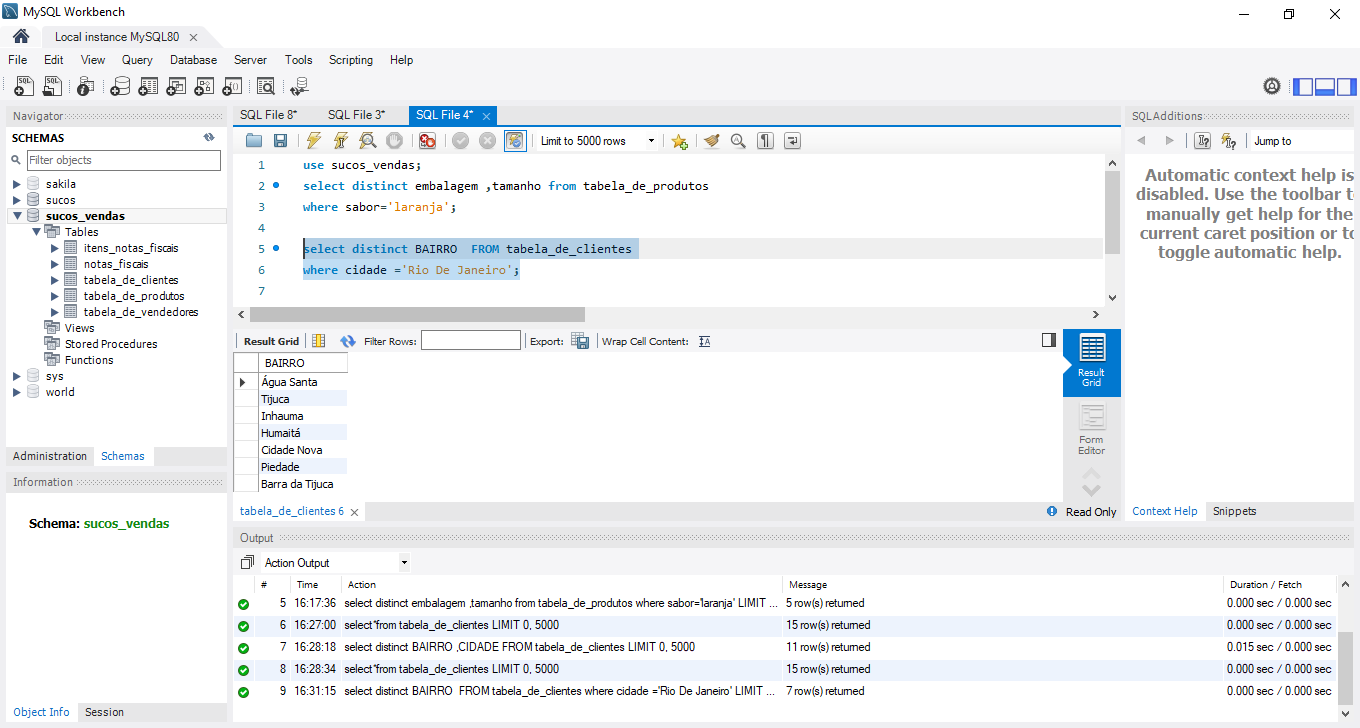Click the Filter Rows input field

click(x=471, y=341)
